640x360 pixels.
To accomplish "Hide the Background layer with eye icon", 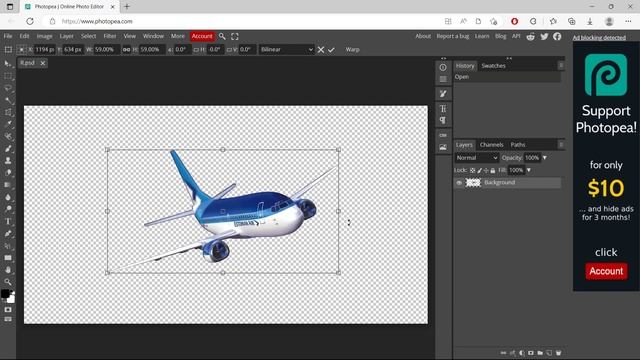I will [x=459, y=183].
